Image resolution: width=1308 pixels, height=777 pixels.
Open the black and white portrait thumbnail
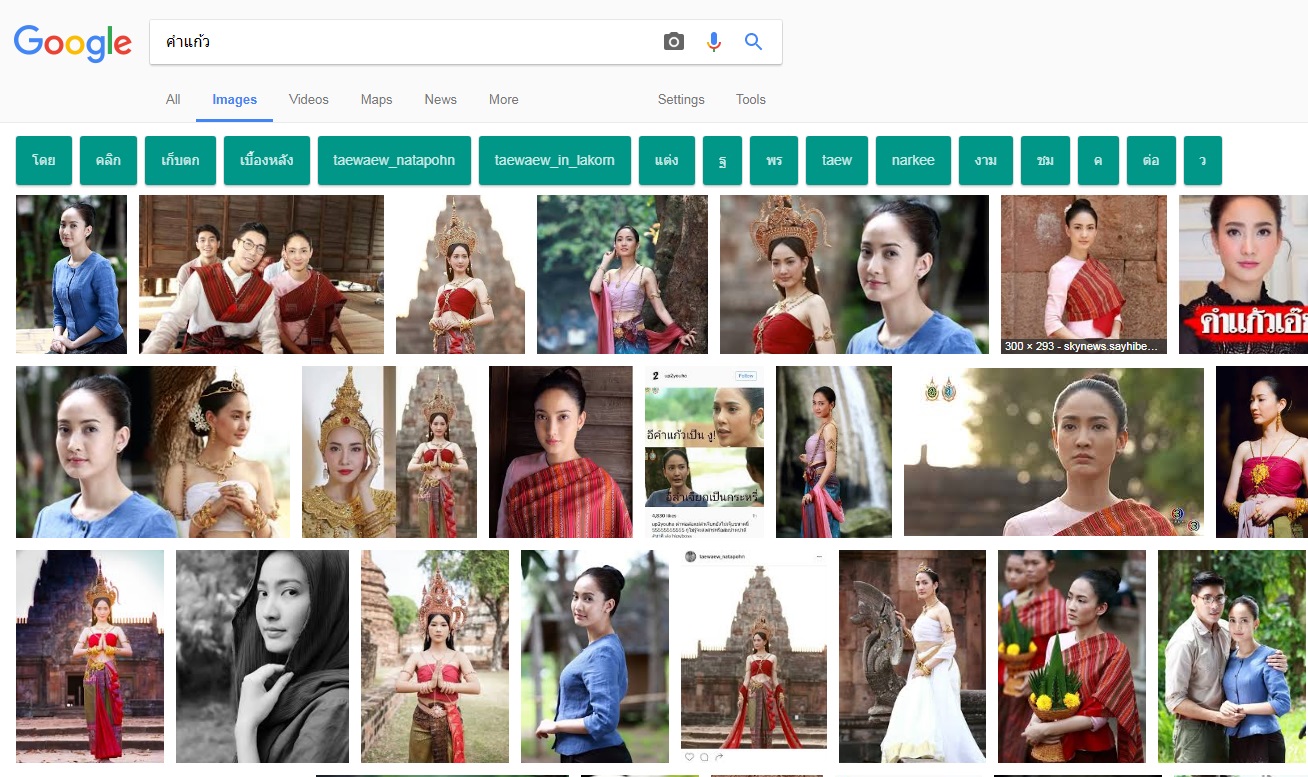[262, 656]
